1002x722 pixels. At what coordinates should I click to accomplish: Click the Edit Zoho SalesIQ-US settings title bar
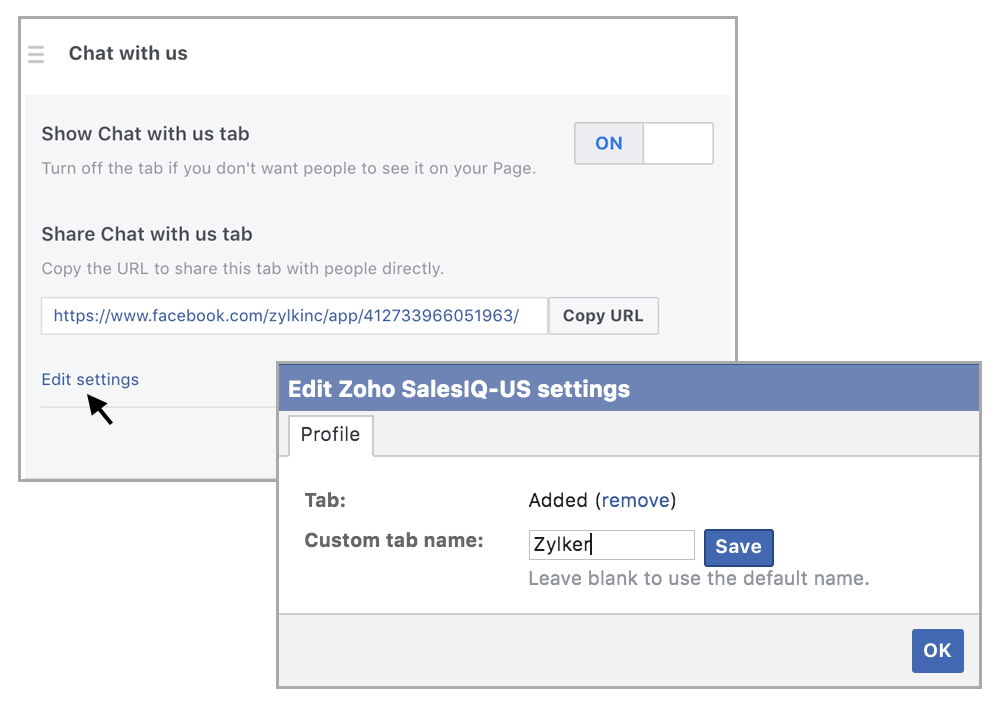click(x=629, y=388)
